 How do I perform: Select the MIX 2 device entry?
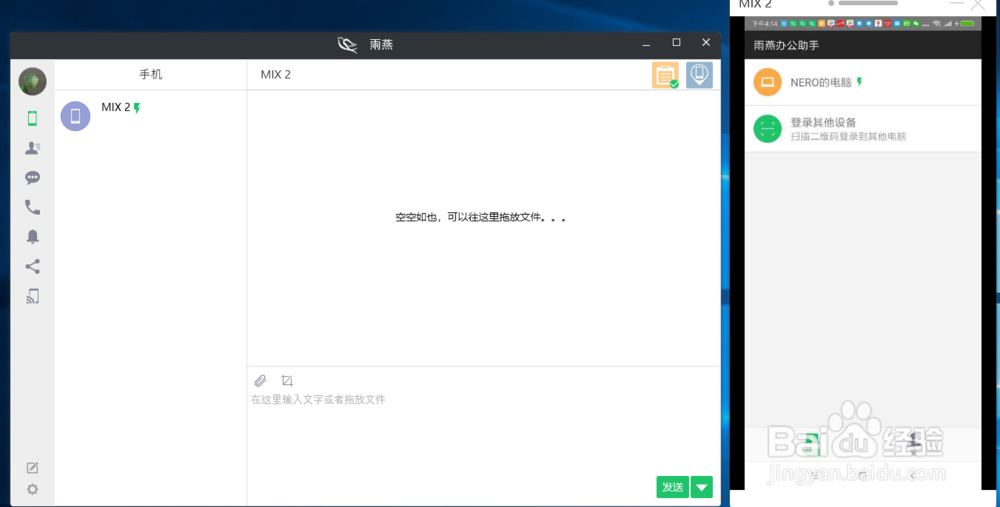pyautogui.click(x=151, y=116)
